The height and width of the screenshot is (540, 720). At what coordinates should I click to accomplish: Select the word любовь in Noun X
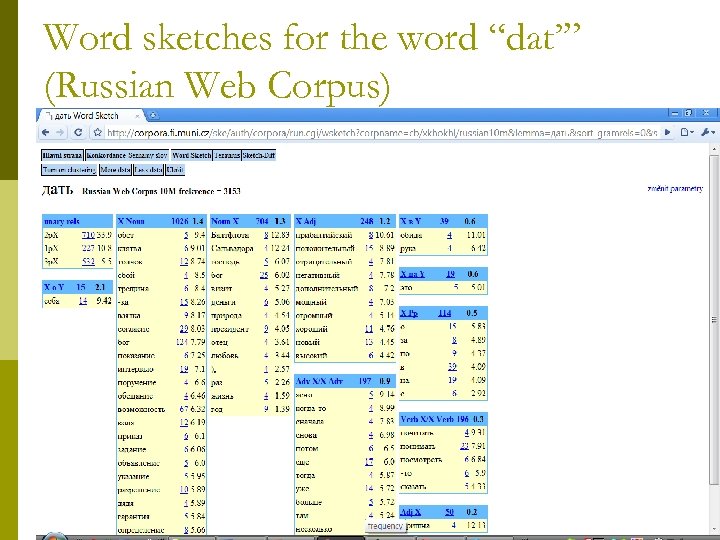225,355
